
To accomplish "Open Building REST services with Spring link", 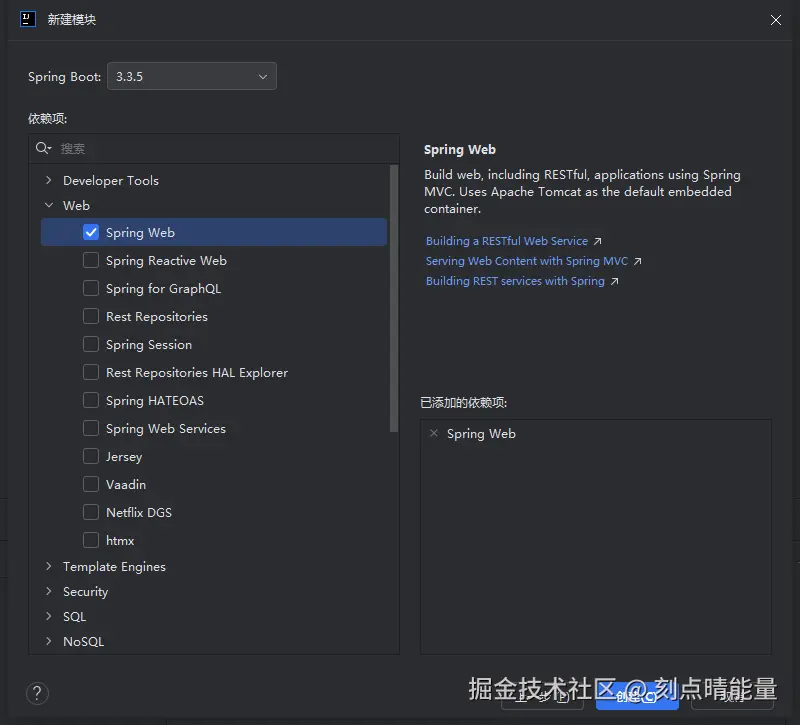I will click(522, 281).
